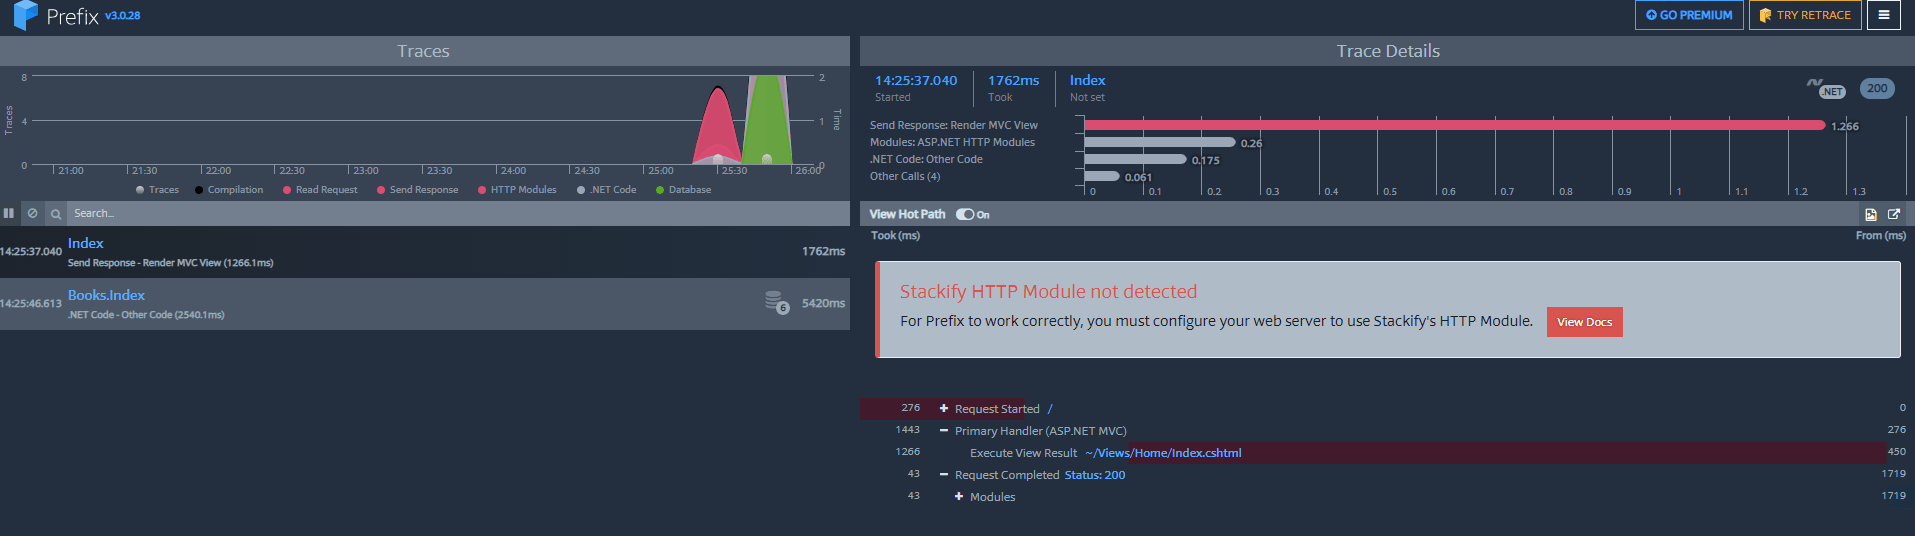This screenshot has width=1915, height=536.
Task: Click 'Other Calls (4)' label
Action: click(x=905, y=176)
